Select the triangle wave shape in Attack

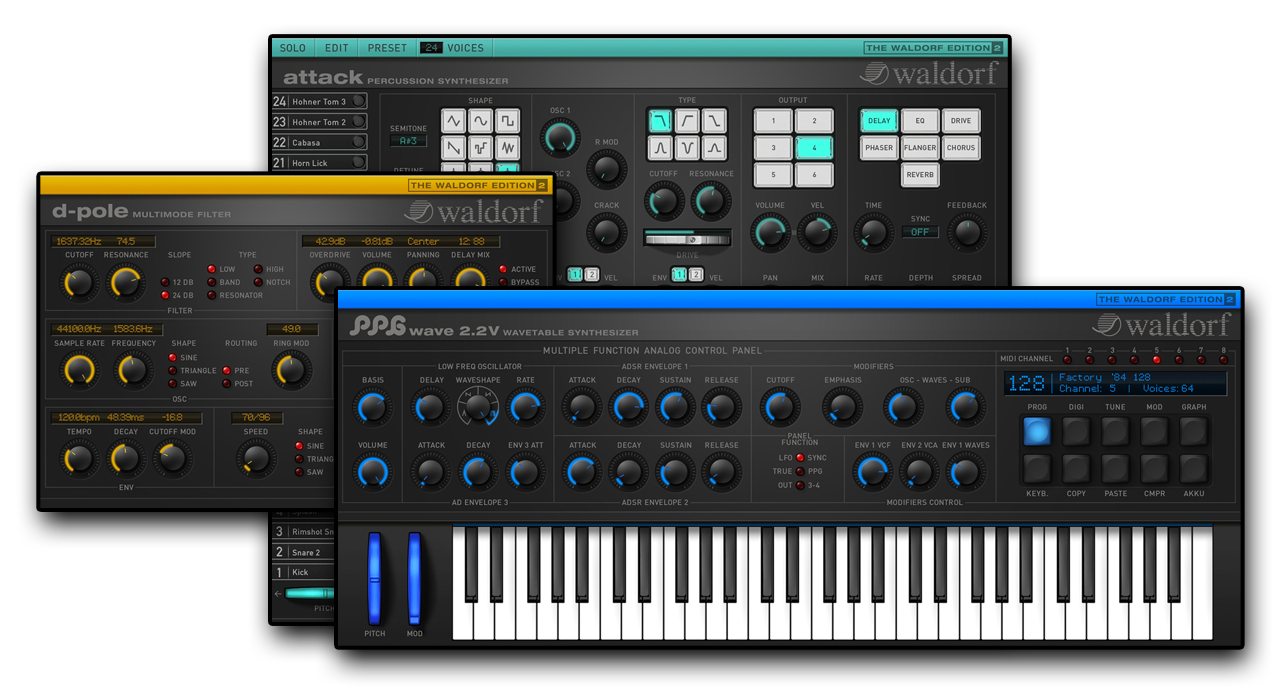[x=454, y=121]
